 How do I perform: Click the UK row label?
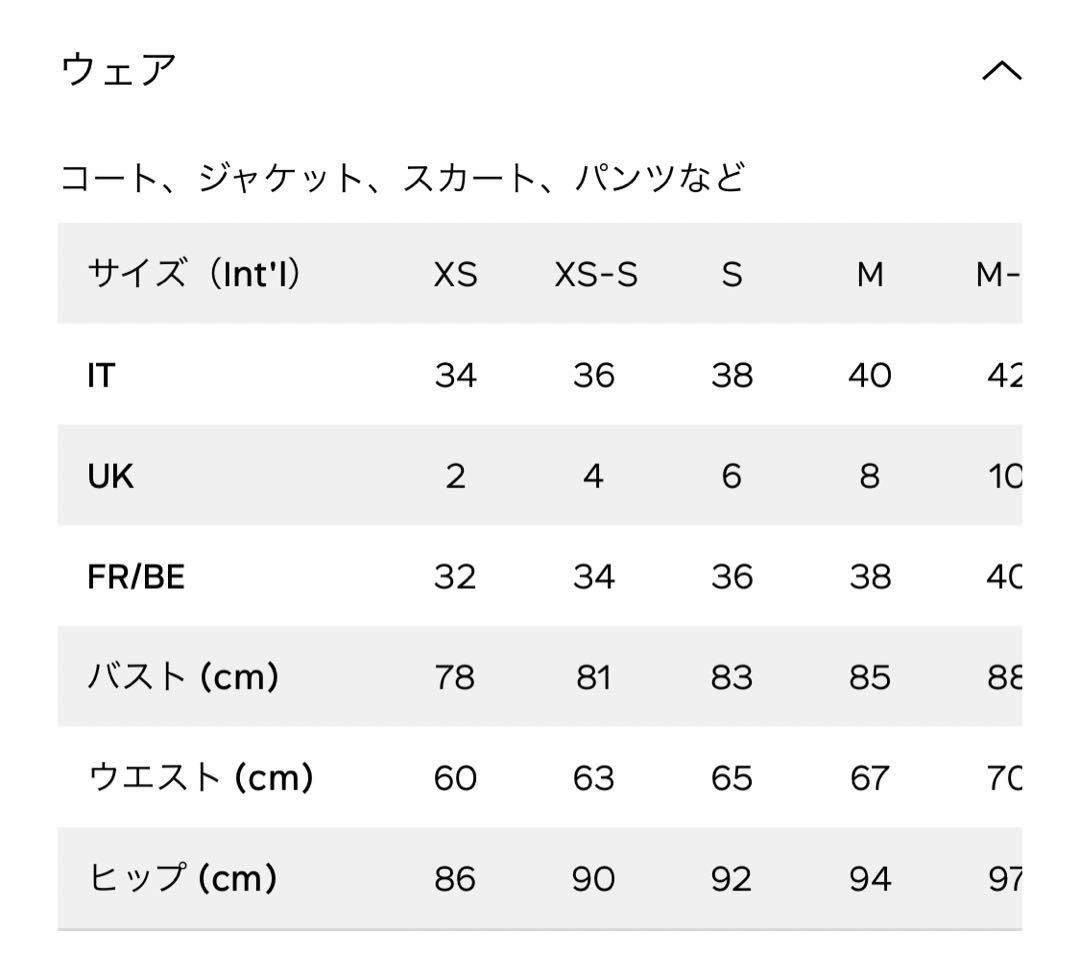[x=110, y=476]
